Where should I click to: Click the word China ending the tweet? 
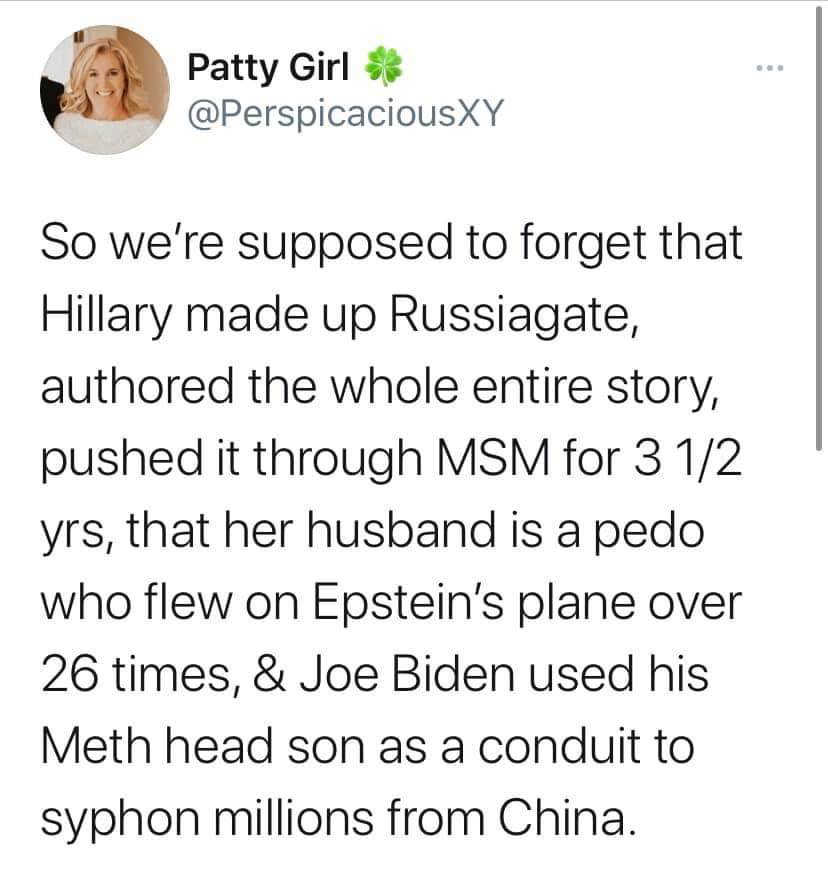pyautogui.click(x=567, y=818)
